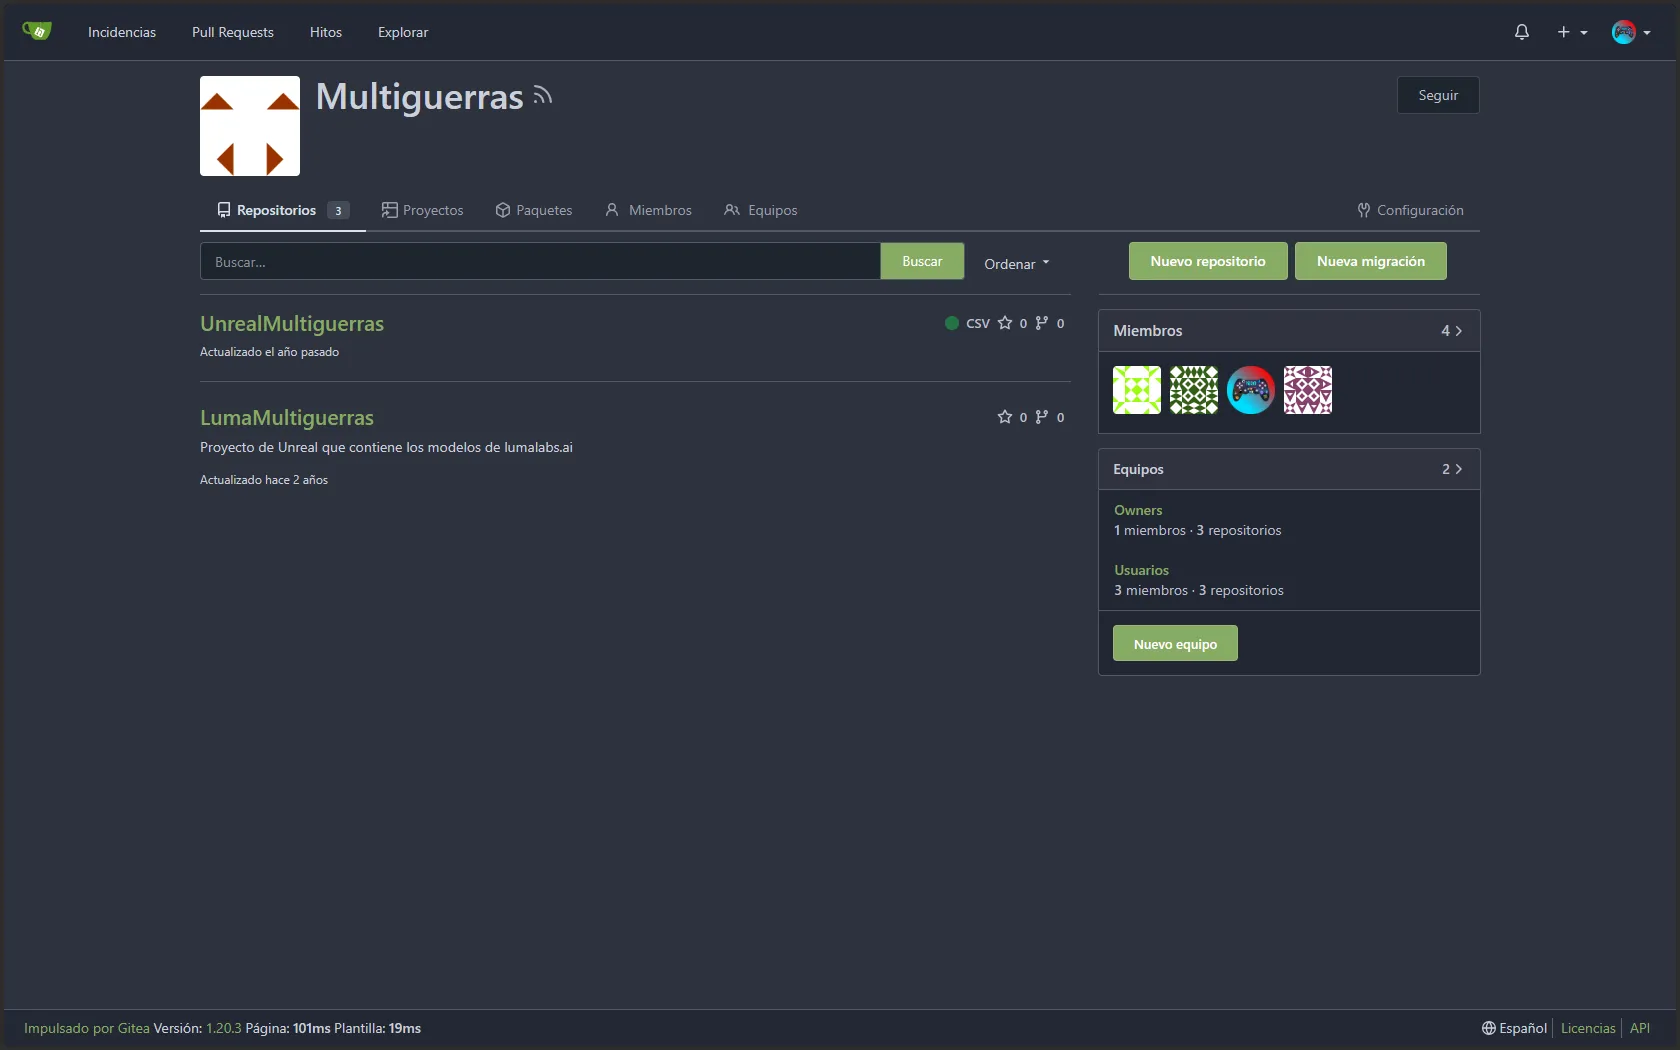Click the Nuevo repositorio button

coord(1208,261)
